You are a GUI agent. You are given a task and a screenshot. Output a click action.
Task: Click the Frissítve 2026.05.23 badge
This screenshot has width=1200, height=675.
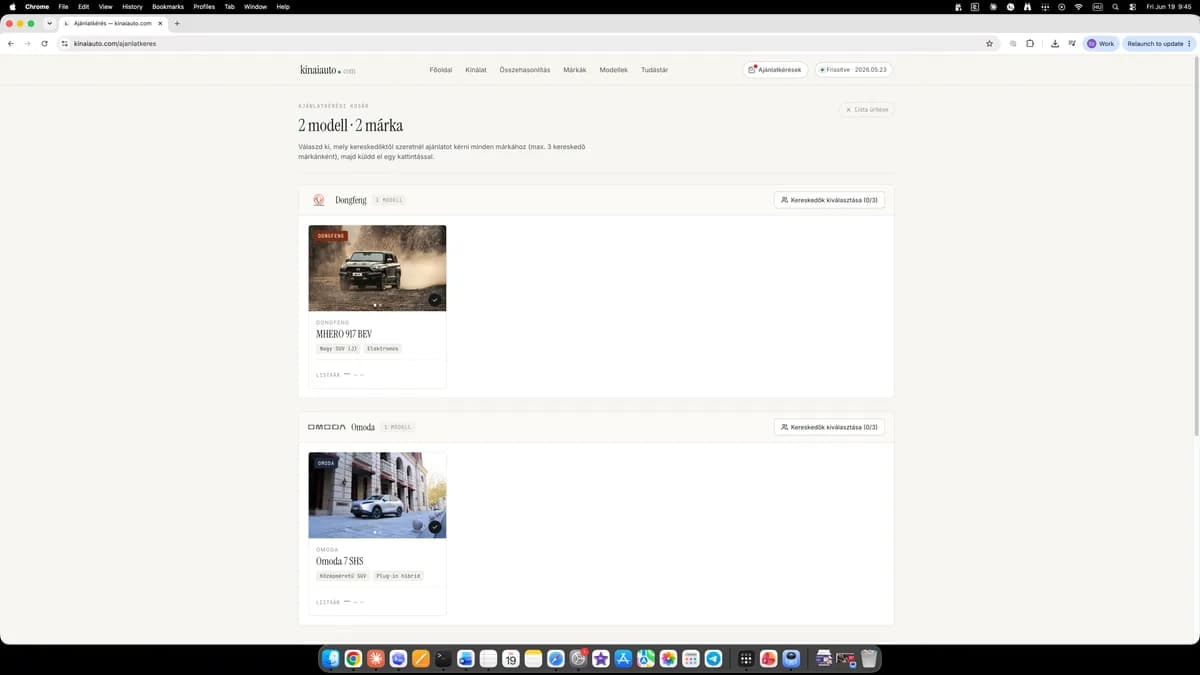pyautogui.click(x=853, y=70)
